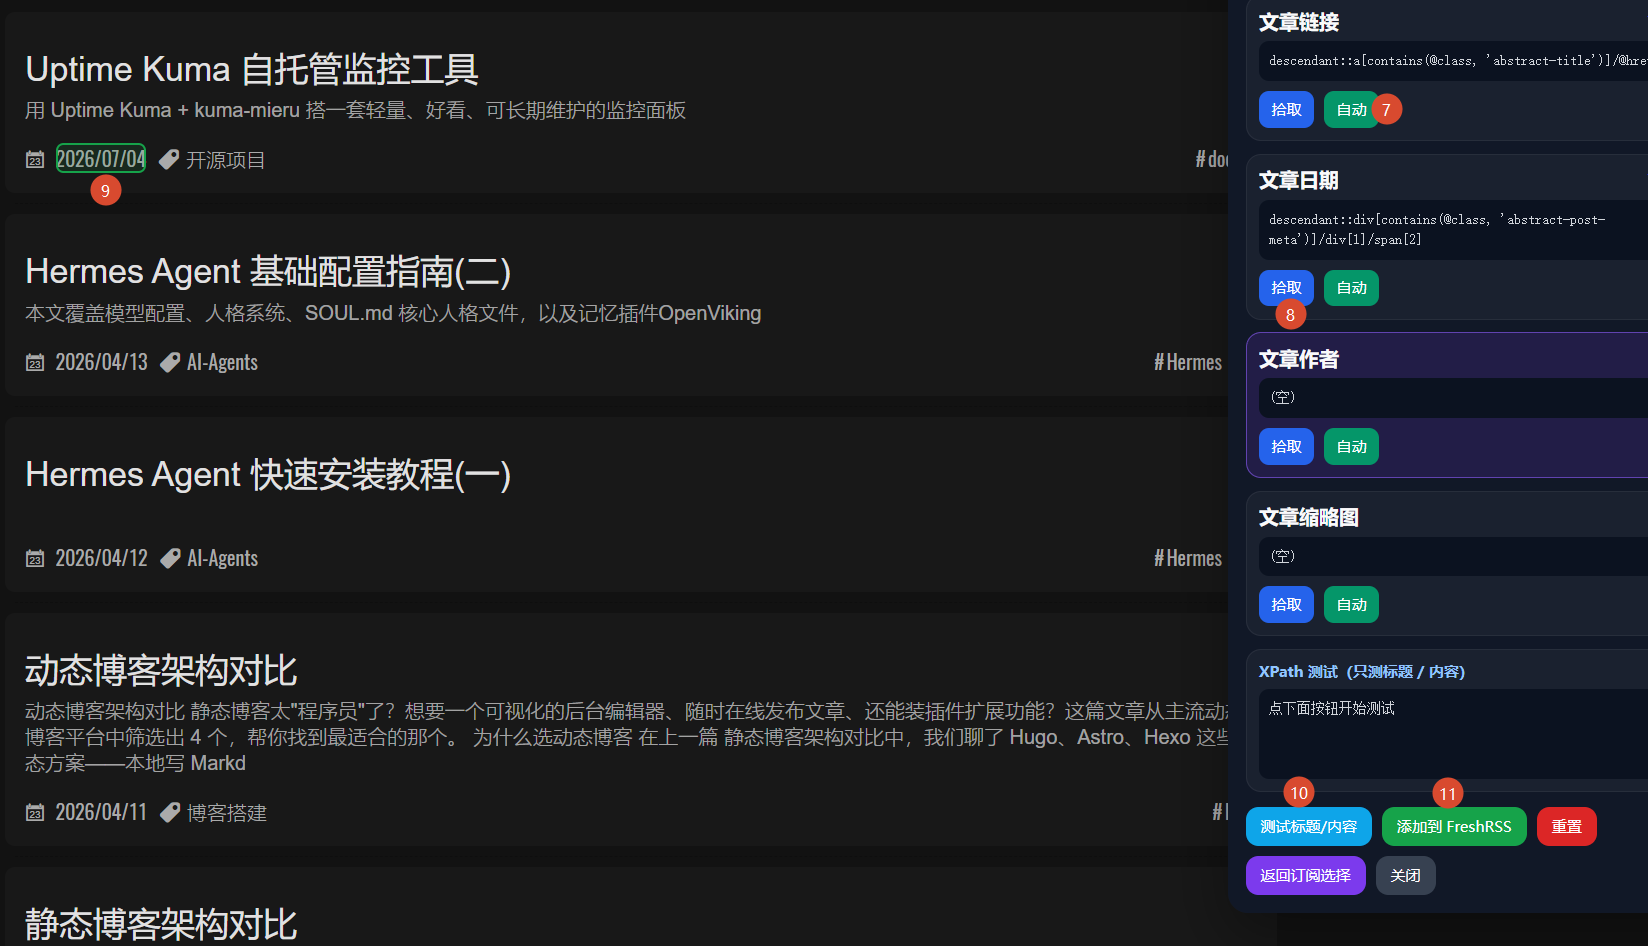
Task: Click the calendar icon beside 2026/04/12
Action: coord(35,558)
